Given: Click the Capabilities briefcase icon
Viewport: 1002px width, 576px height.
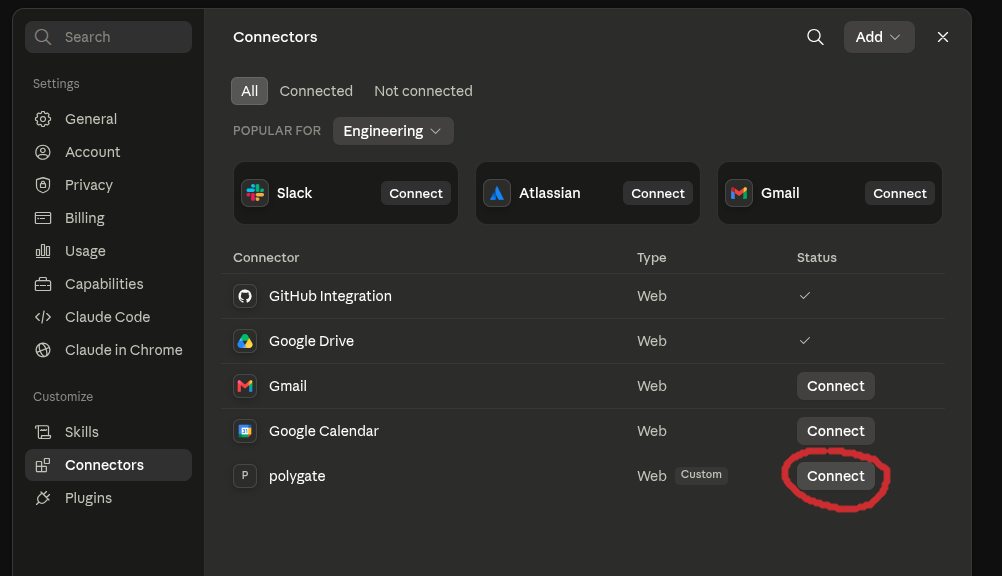Looking at the screenshot, I should pos(43,284).
